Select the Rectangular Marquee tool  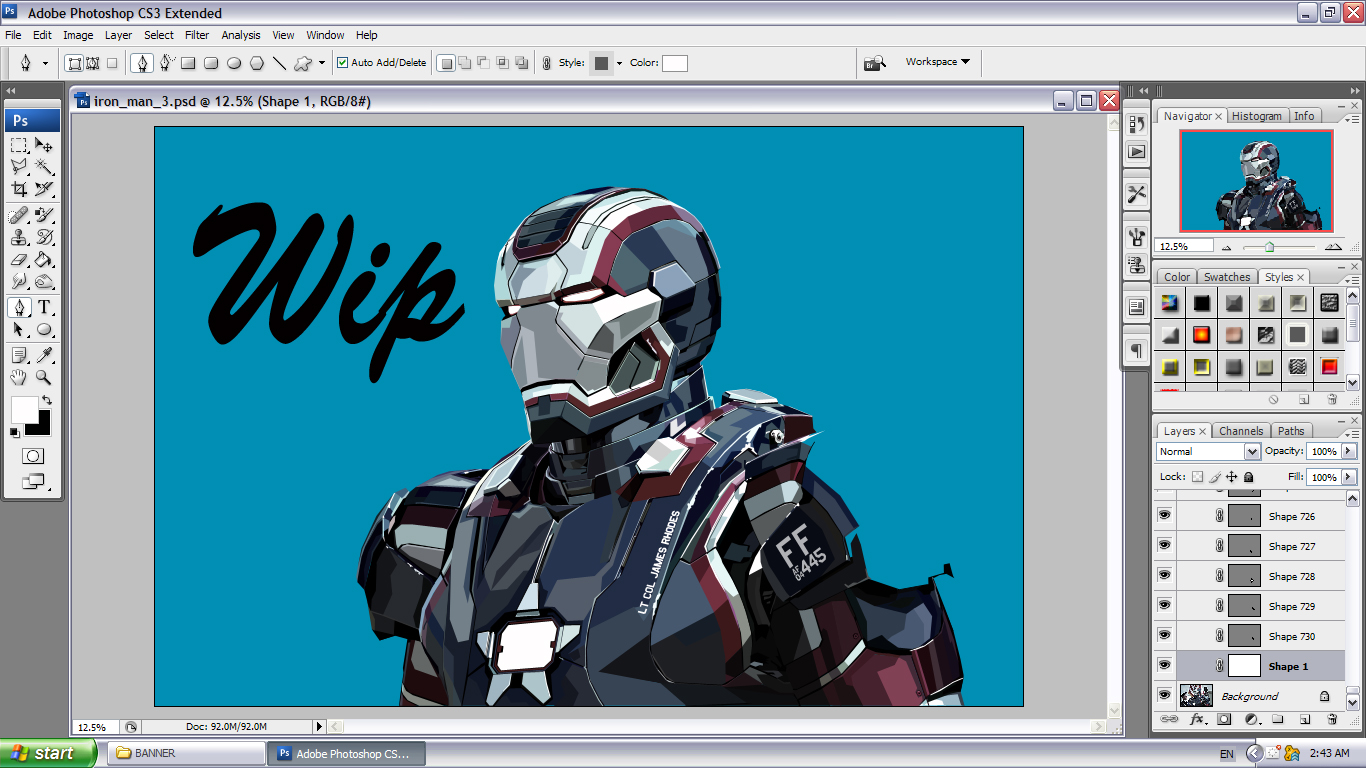click(x=19, y=145)
